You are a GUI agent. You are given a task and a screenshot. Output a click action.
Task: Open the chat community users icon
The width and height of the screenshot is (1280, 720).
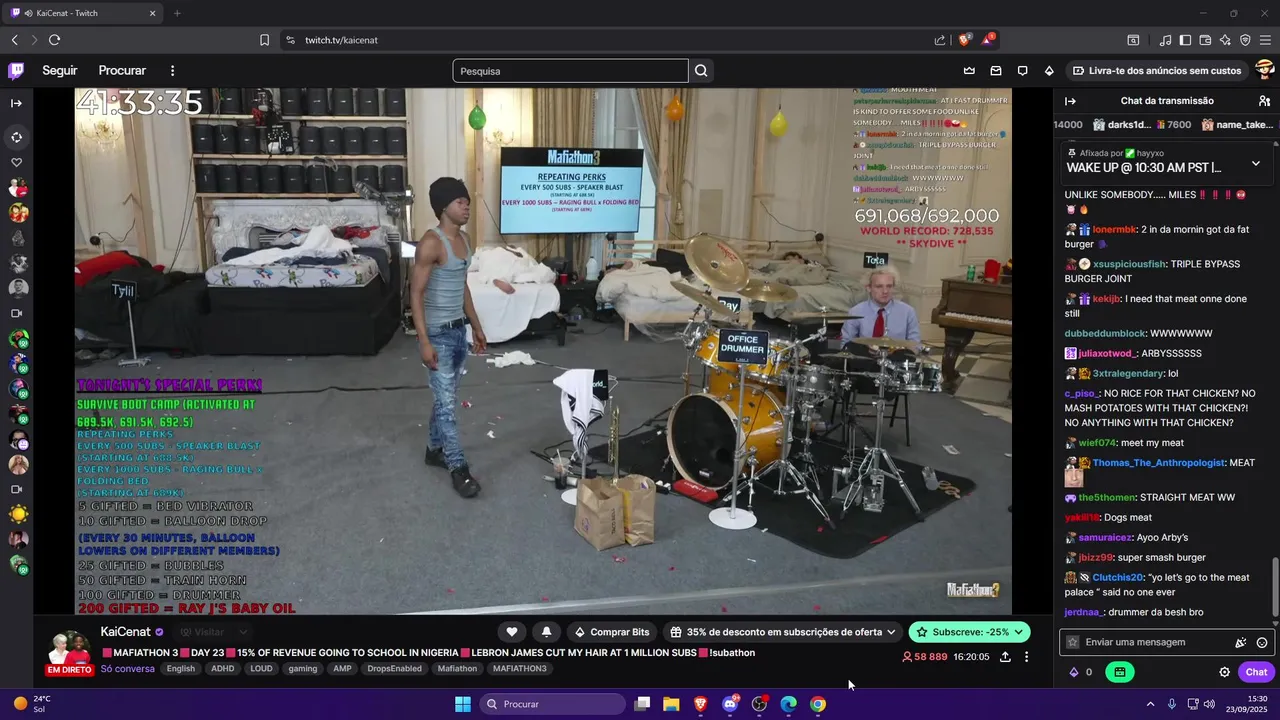[1264, 101]
